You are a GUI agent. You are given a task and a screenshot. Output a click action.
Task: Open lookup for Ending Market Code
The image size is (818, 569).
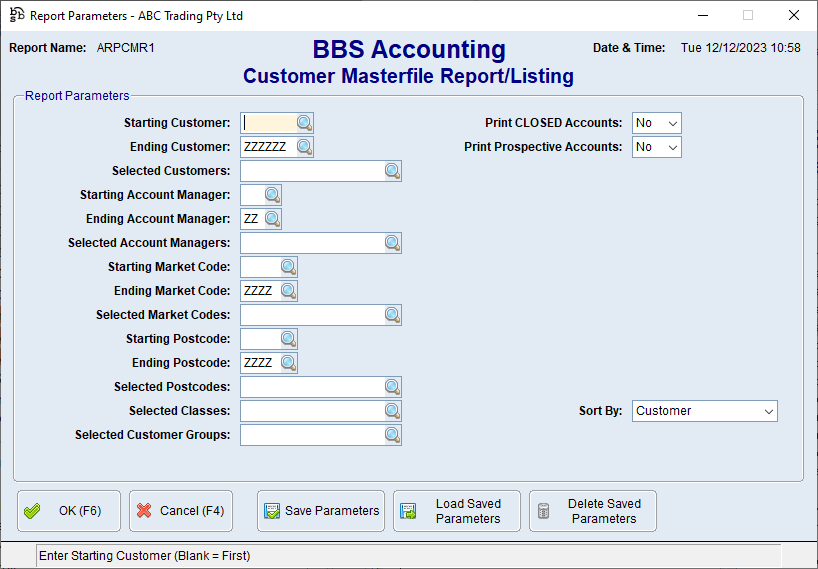(288, 291)
